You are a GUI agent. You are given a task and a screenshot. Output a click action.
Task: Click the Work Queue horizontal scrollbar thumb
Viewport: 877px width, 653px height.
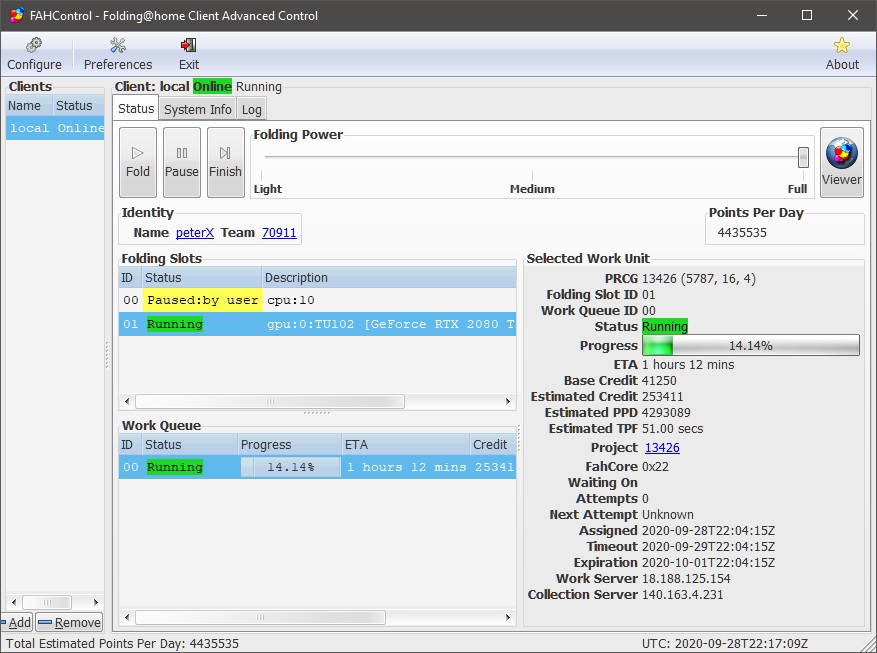[x=260, y=617]
